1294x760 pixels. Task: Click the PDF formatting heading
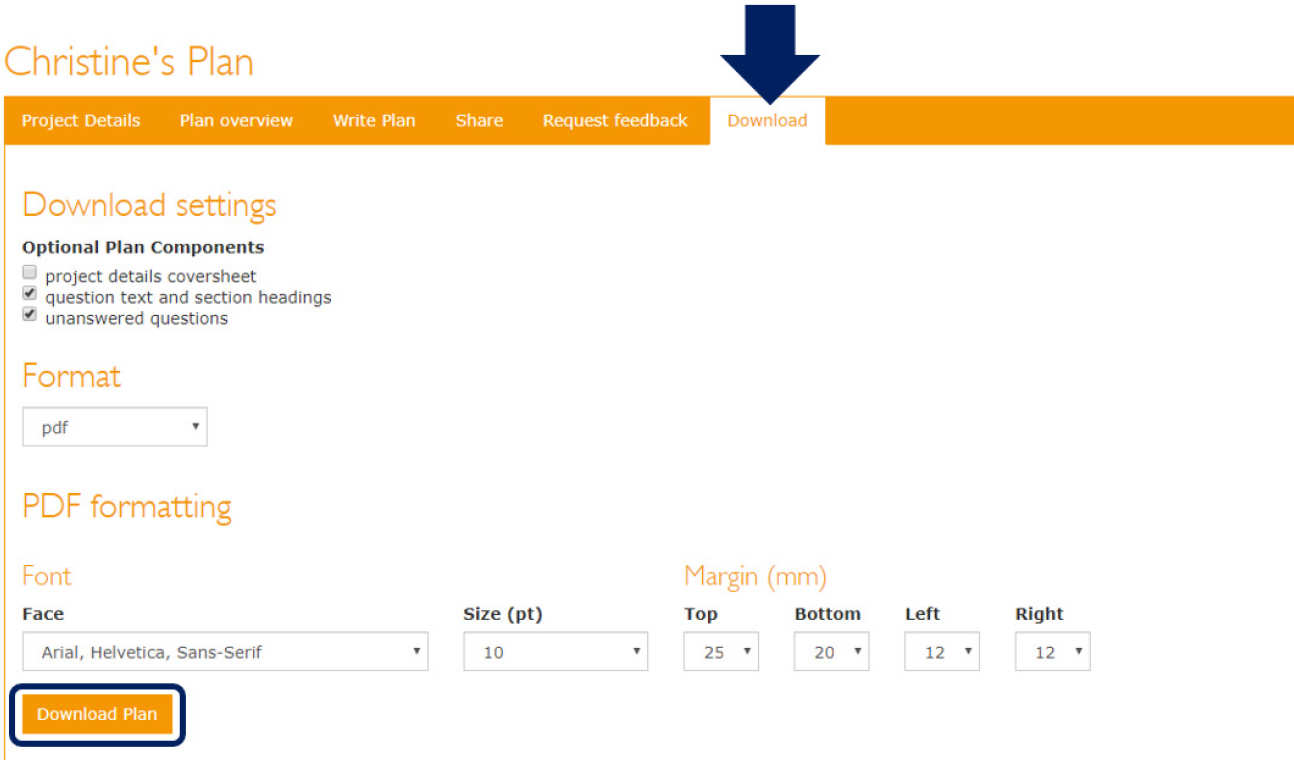click(x=127, y=506)
